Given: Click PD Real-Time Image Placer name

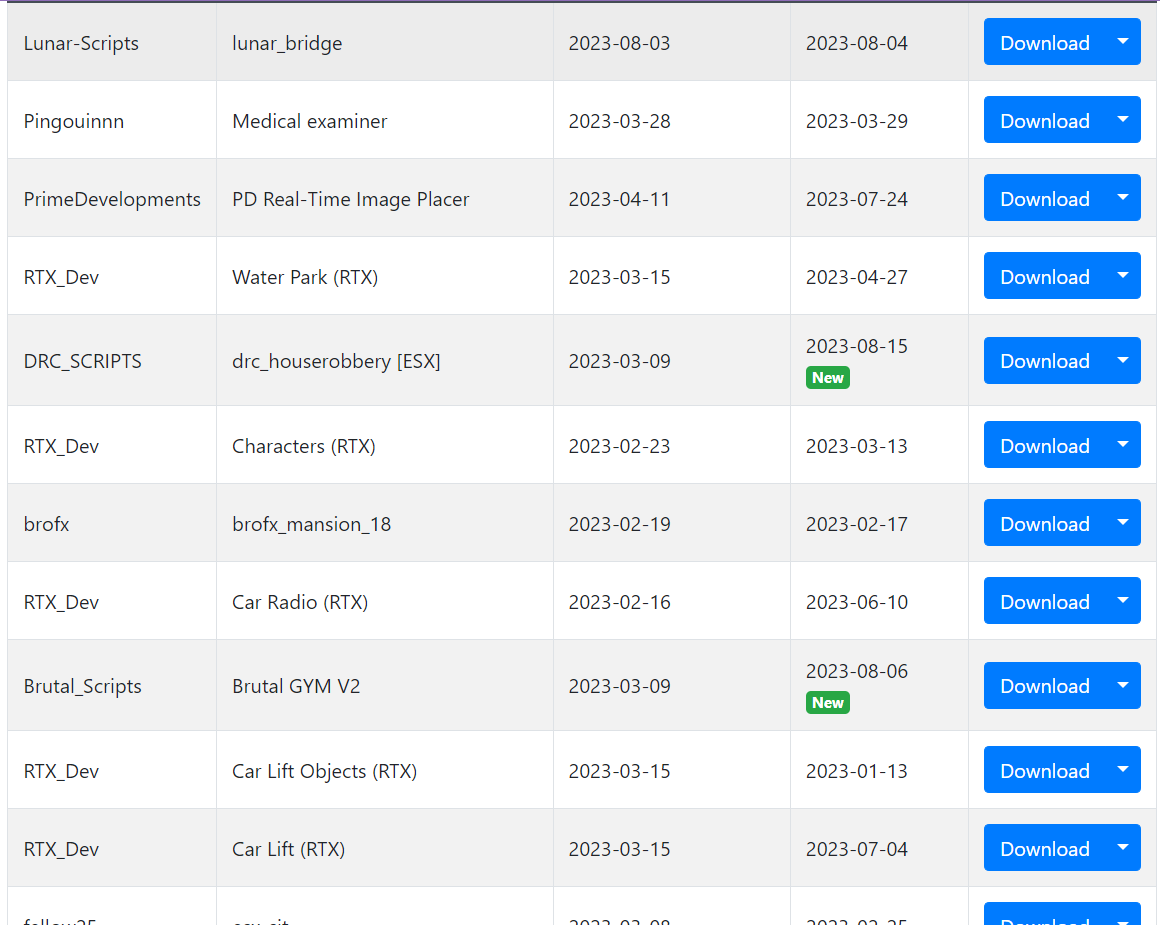Looking at the screenshot, I should click(x=351, y=199).
